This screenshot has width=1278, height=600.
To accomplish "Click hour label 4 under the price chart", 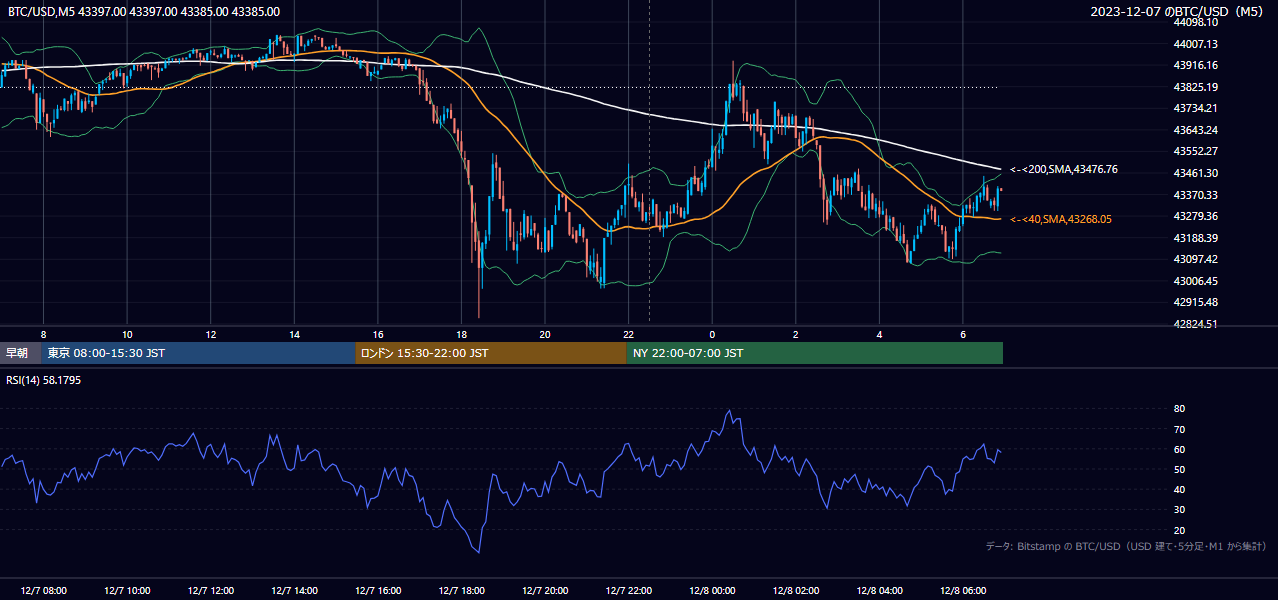I will pyautogui.click(x=879, y=334).
